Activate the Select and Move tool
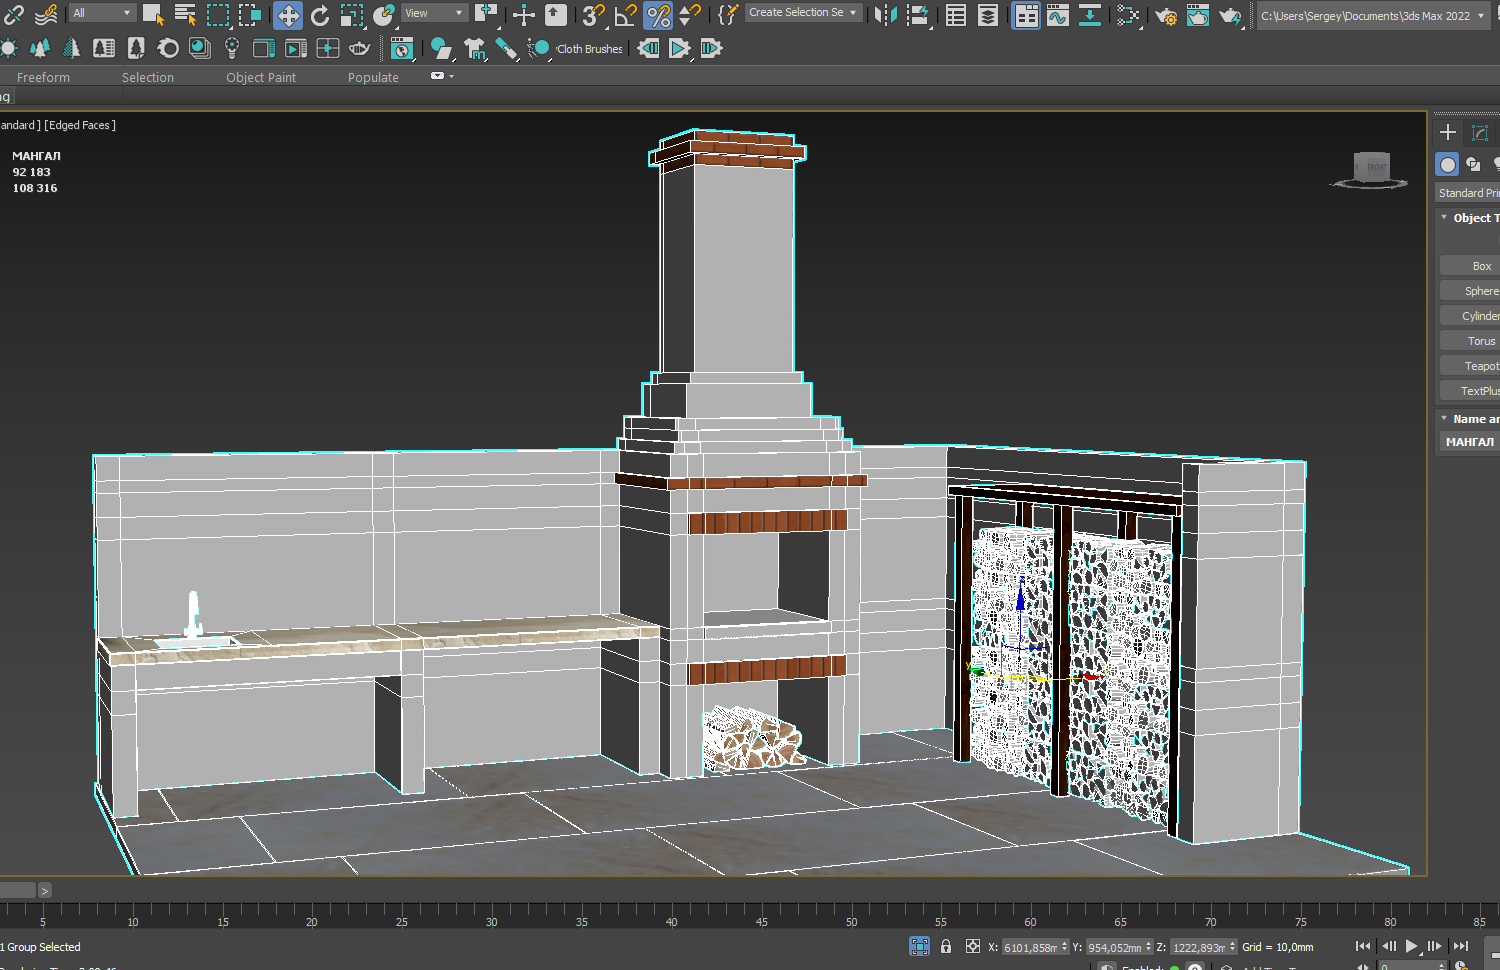Screen dimensions: 1500x970 tap(288, 15)
